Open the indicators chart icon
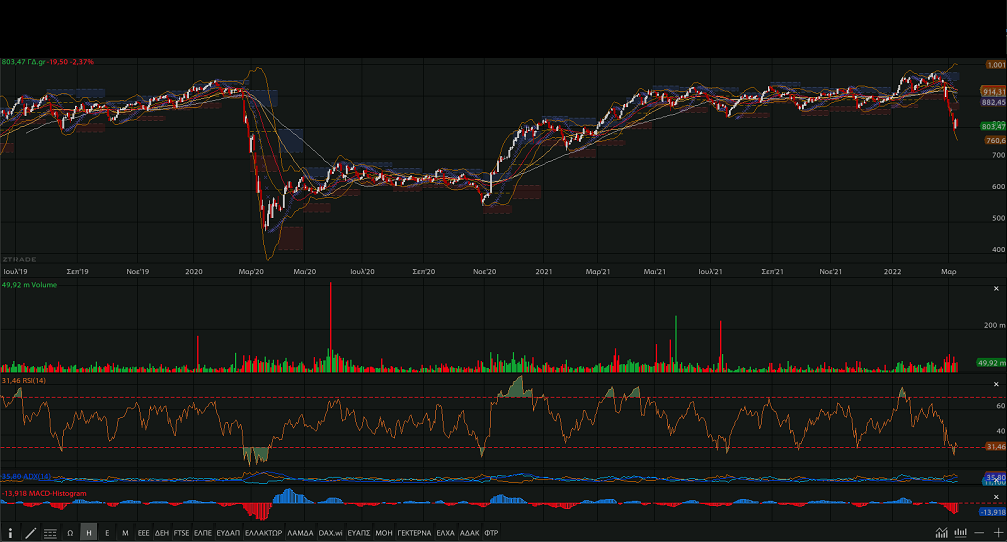This screenshot has width=1007, height=542. pos(941,533)
